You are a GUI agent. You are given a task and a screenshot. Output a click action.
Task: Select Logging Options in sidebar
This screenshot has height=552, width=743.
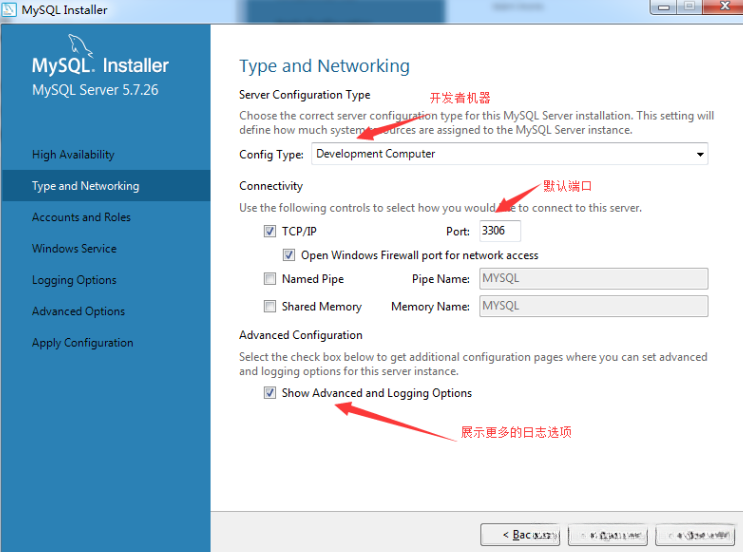74,280
